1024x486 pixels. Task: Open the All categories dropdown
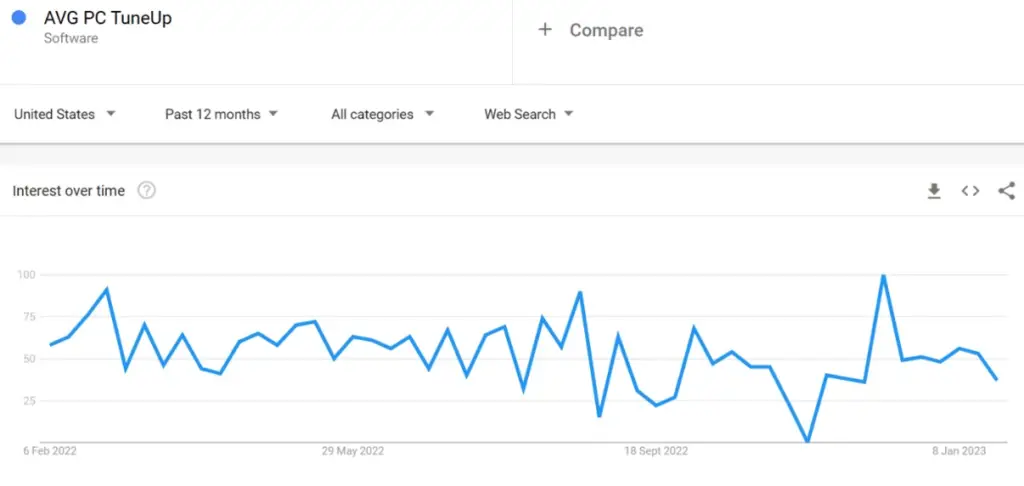pos(383,114)
